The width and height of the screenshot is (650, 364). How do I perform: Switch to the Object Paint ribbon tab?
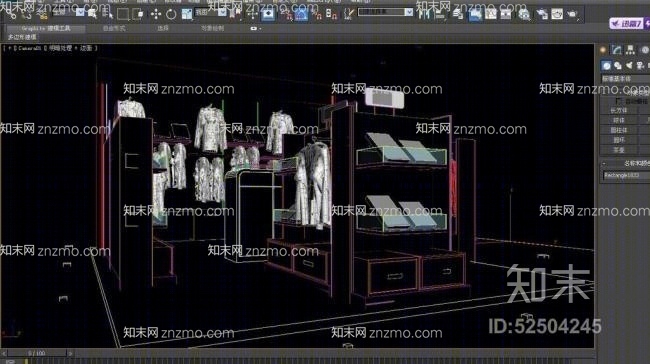click(212, 29)
